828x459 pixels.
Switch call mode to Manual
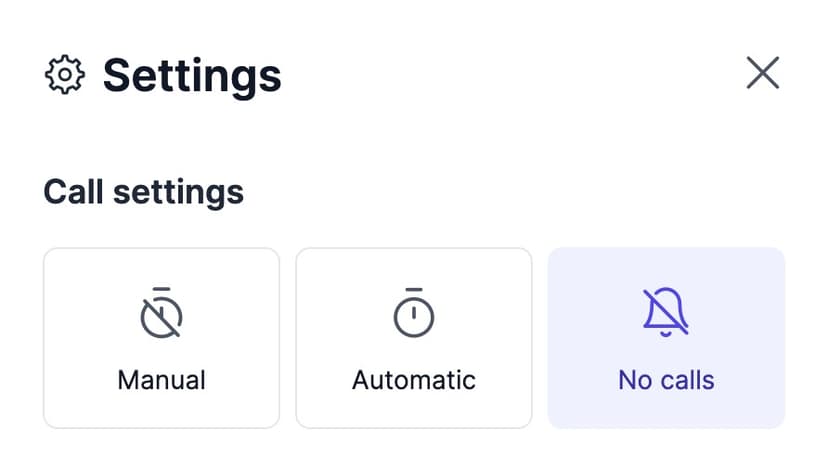click(161, 338)
